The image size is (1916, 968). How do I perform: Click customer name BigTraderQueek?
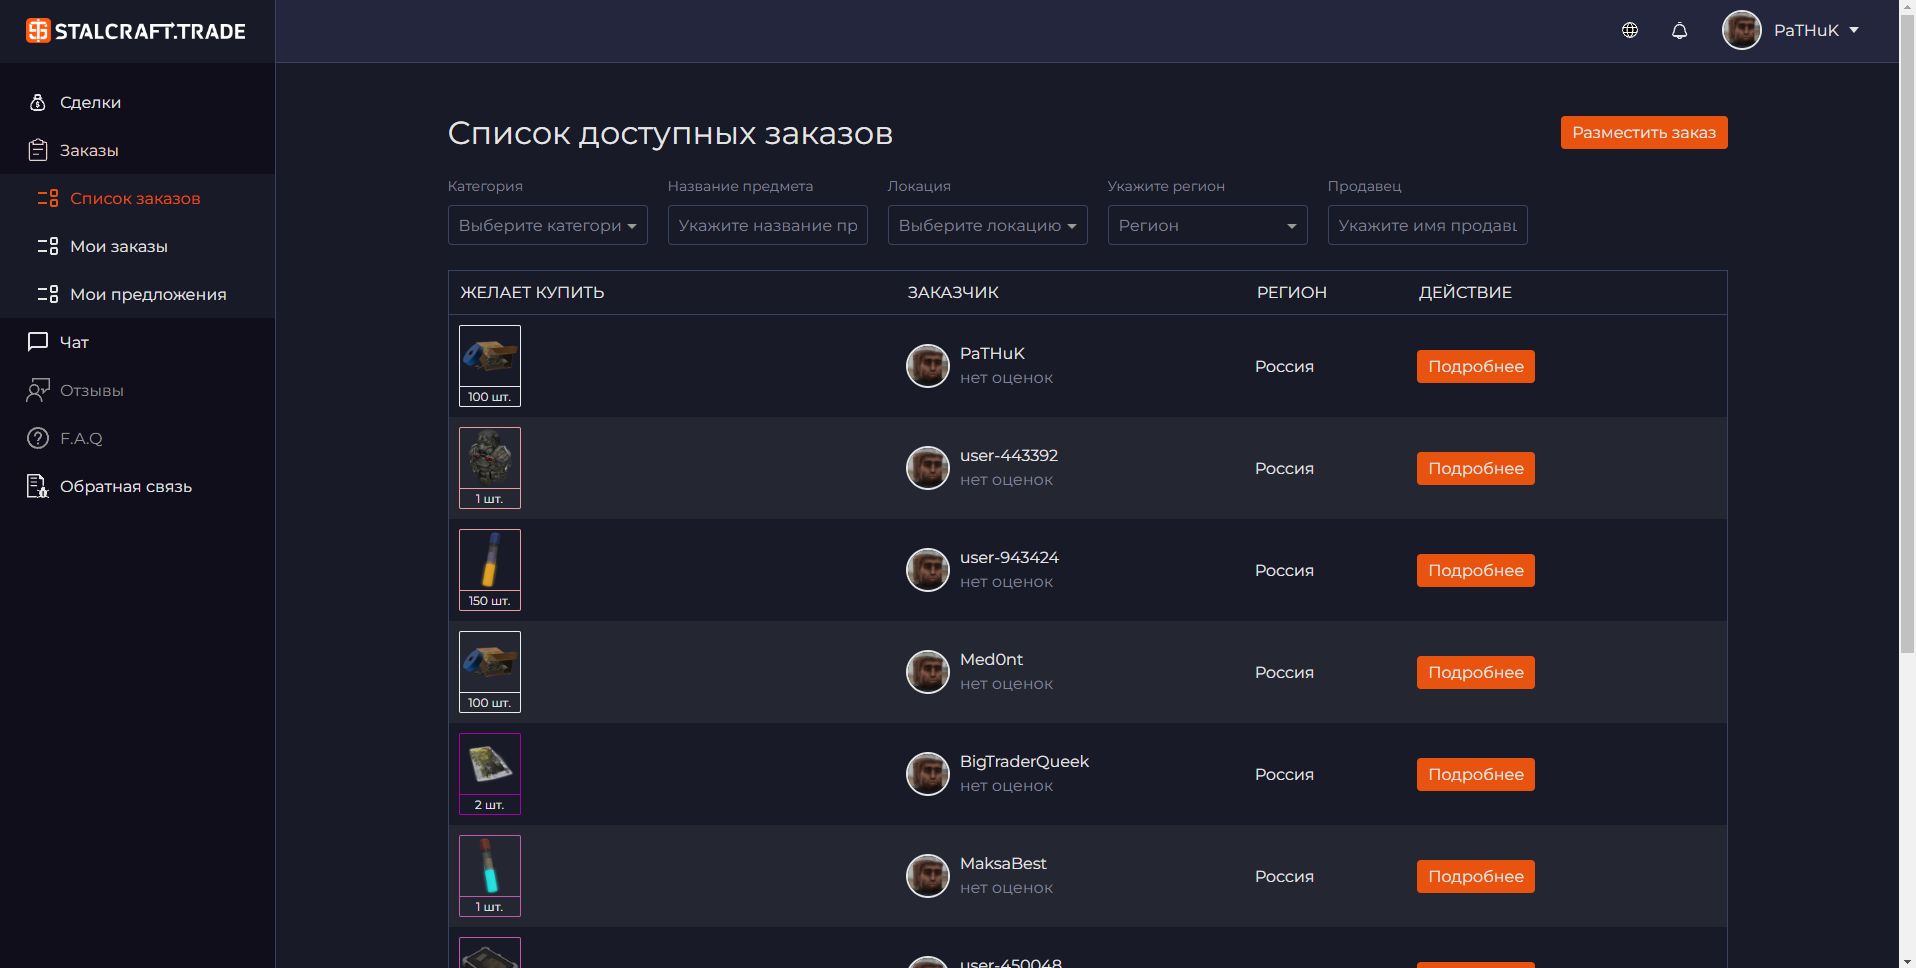(x=1024, y=761)
